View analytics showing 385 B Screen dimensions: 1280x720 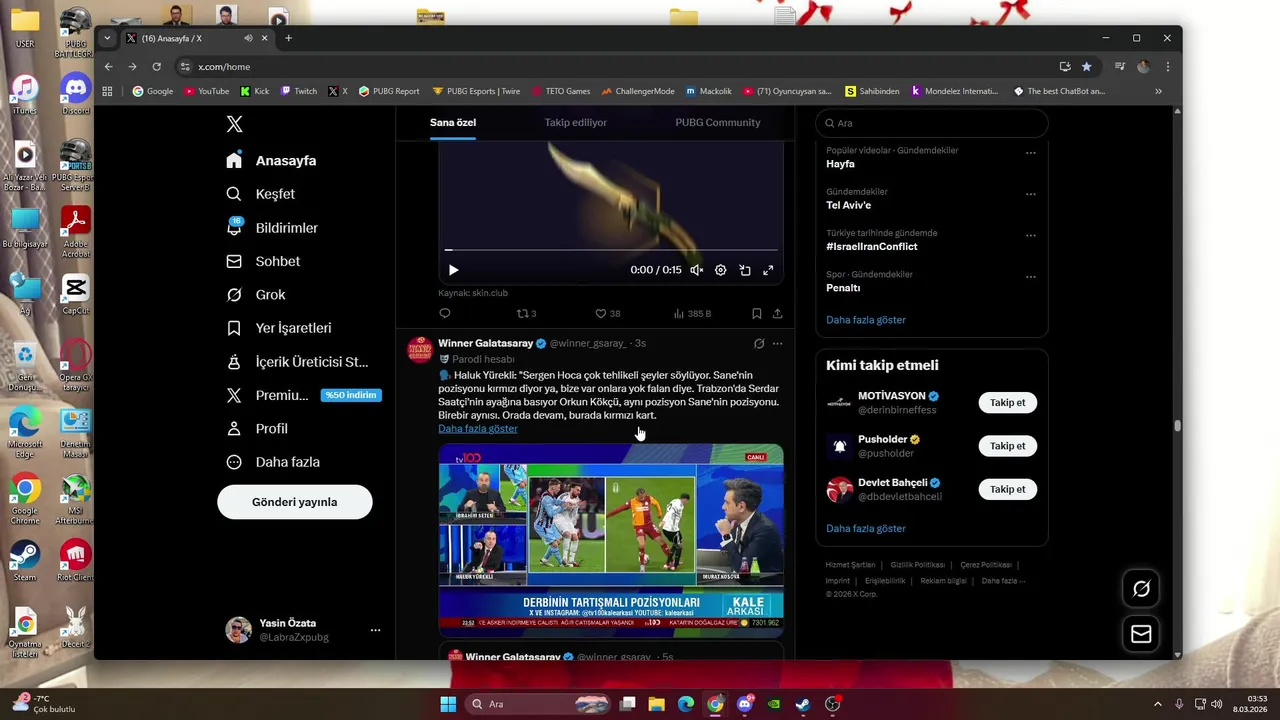(692, 313)
